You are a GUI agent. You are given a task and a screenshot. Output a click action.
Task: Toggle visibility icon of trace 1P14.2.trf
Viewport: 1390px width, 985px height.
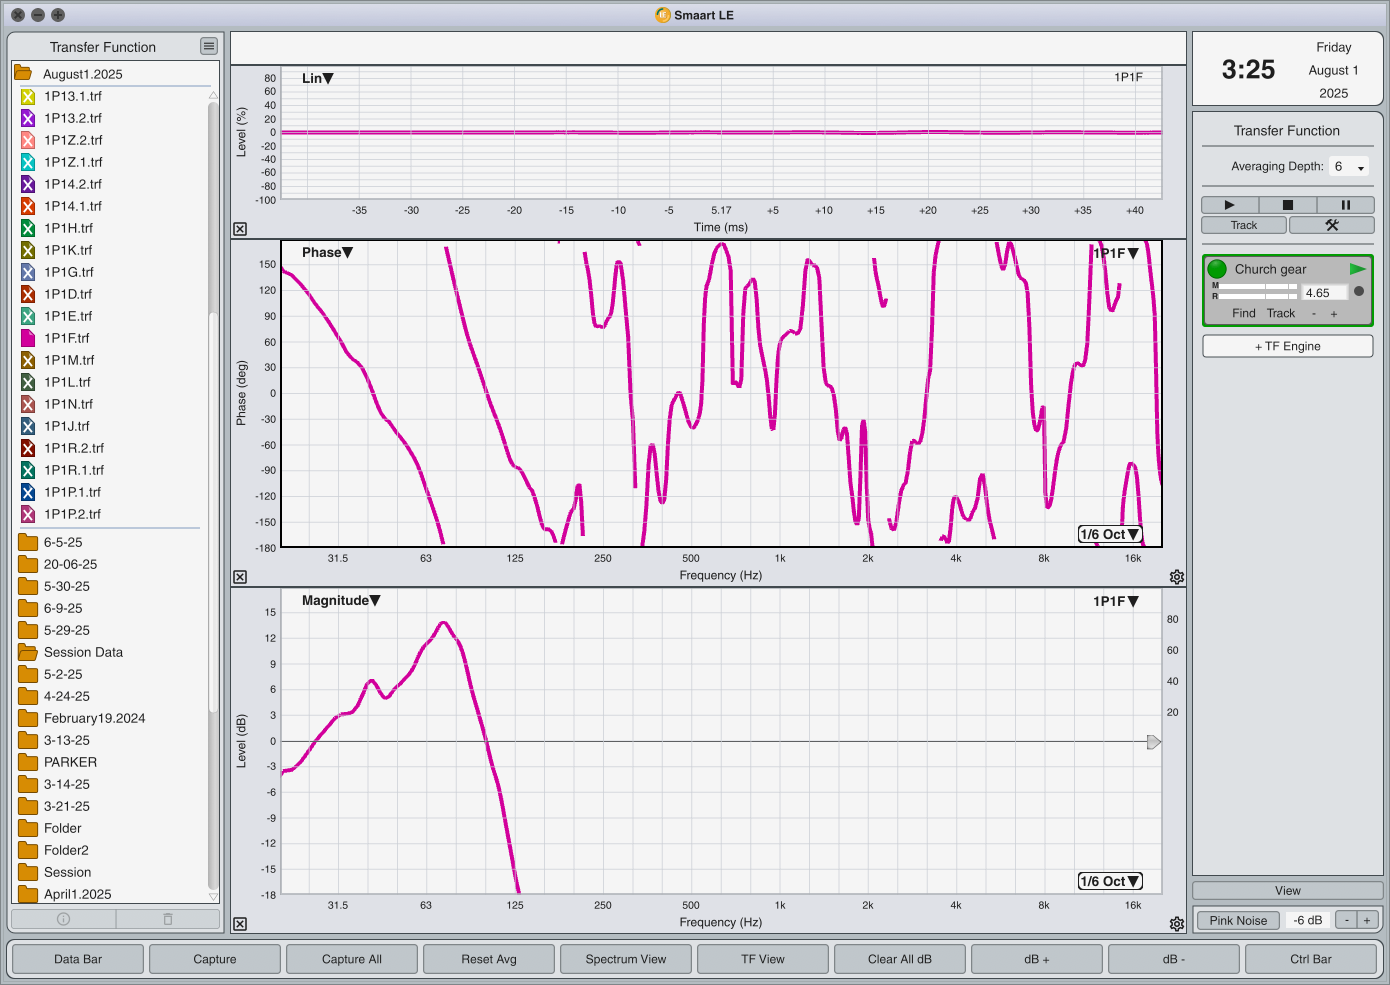pyautogui.click(x=28, y=184)
